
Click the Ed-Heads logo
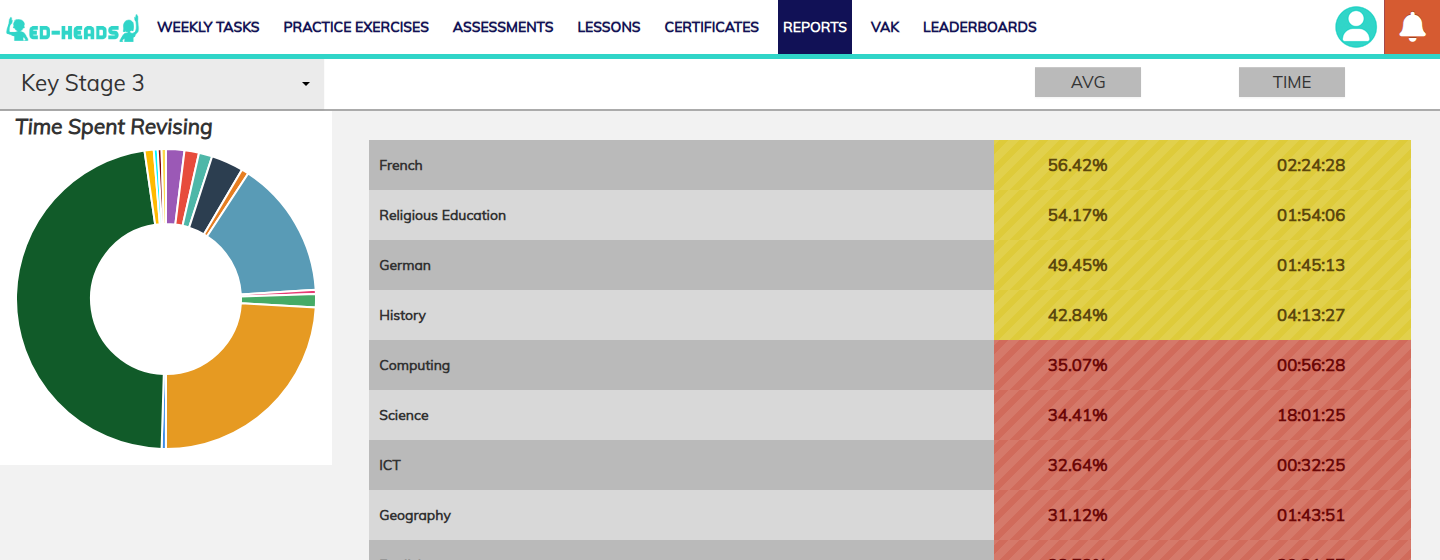(72, 28)
